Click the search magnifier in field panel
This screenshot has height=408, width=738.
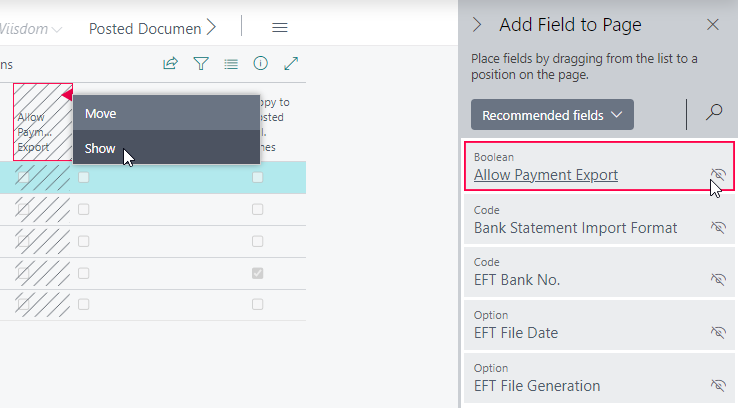click(x=714, y=112)
